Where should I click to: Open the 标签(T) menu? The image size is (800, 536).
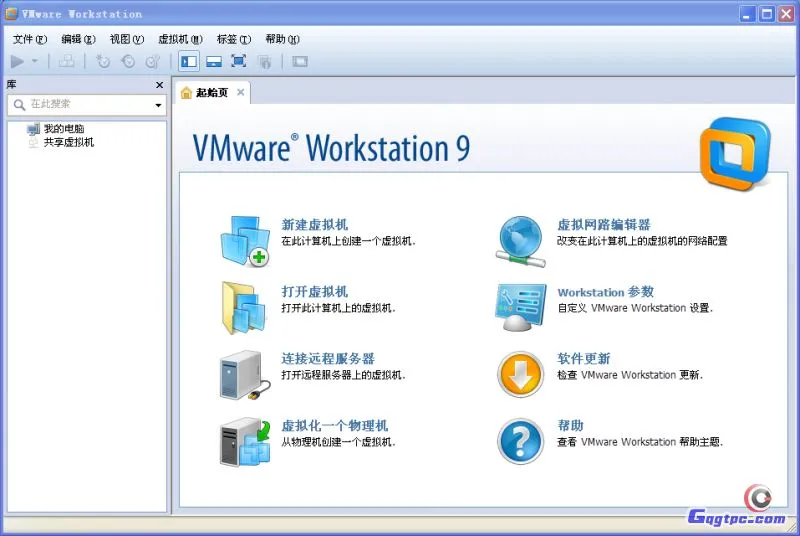tap(234, 39)
